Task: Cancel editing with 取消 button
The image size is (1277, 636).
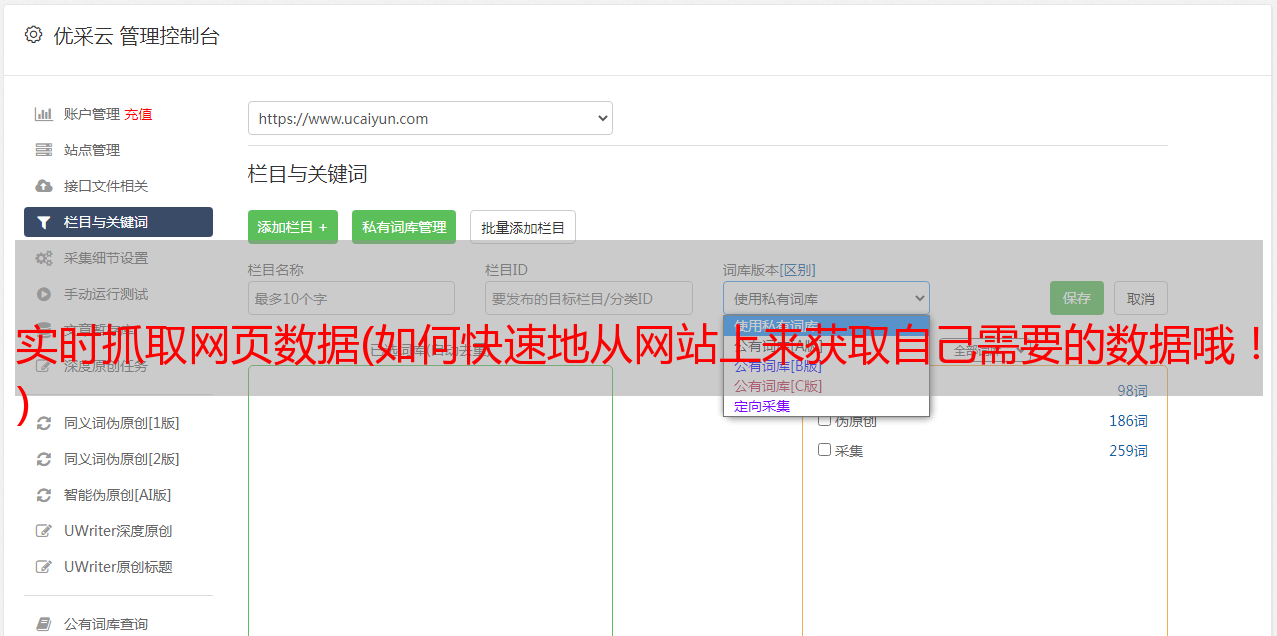Action: [1141, 298]
